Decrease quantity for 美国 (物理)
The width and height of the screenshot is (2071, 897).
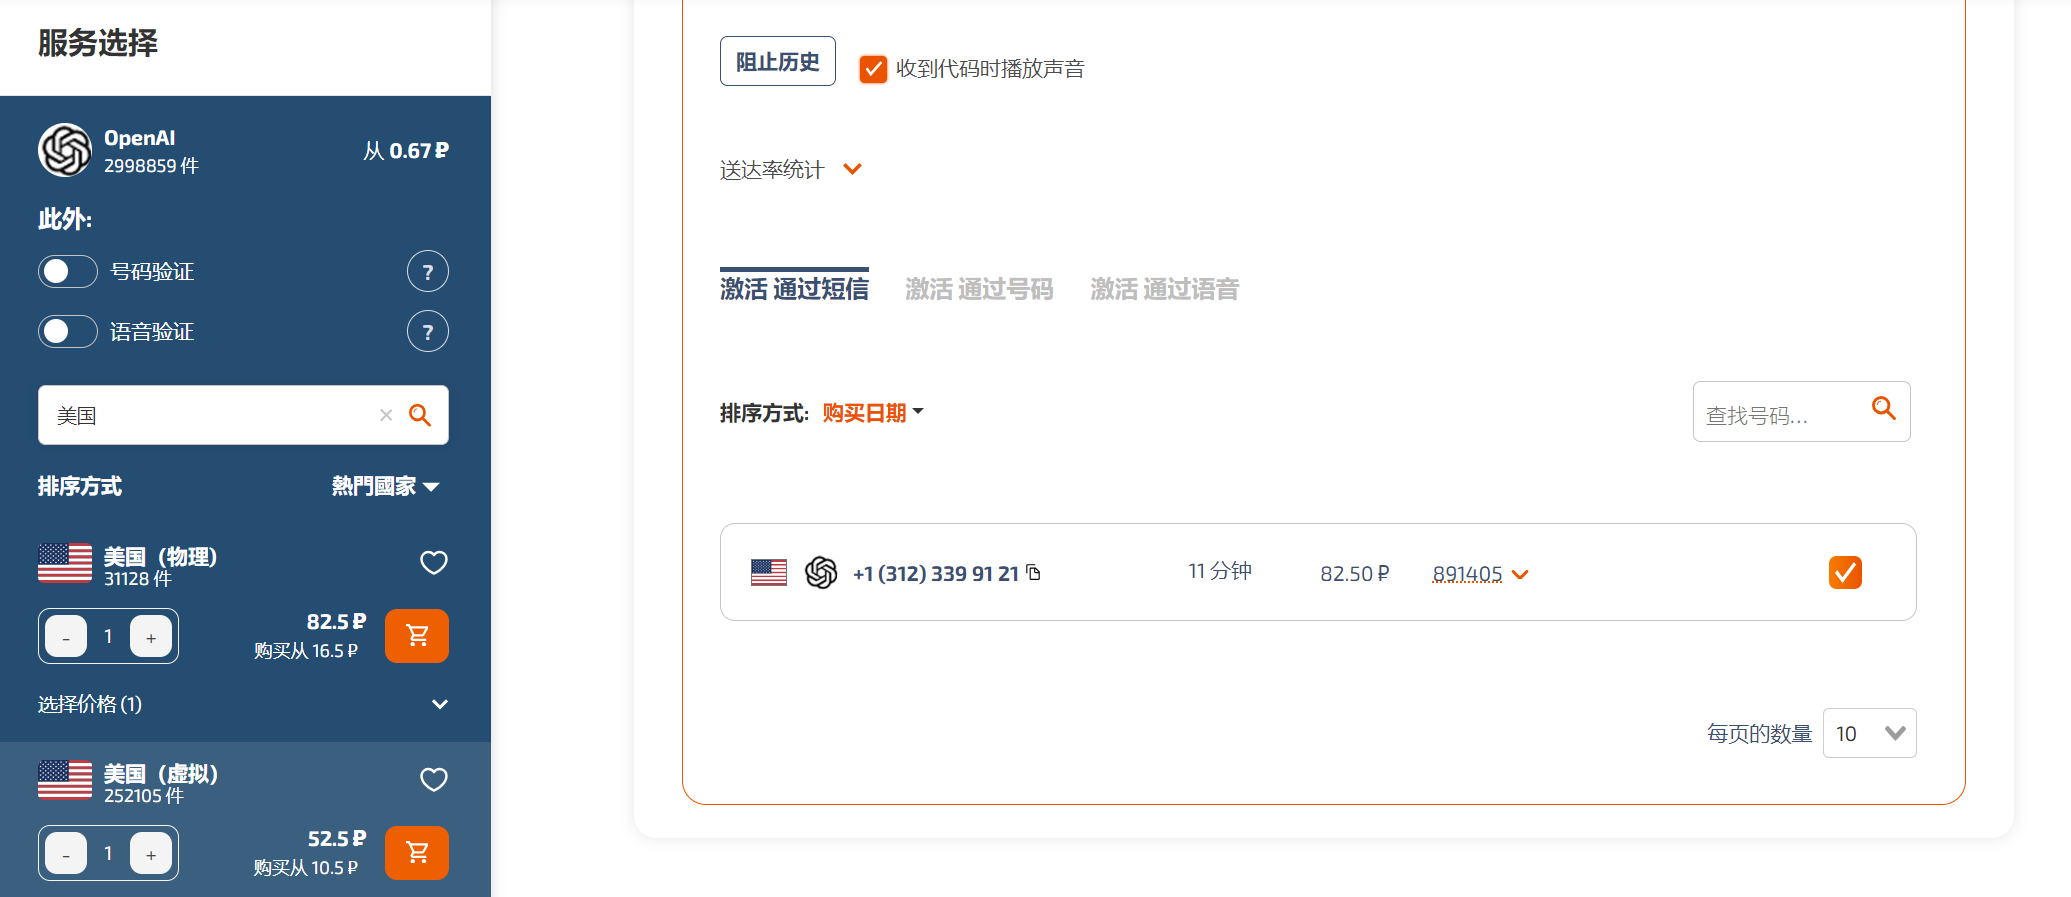click(66, 637)
